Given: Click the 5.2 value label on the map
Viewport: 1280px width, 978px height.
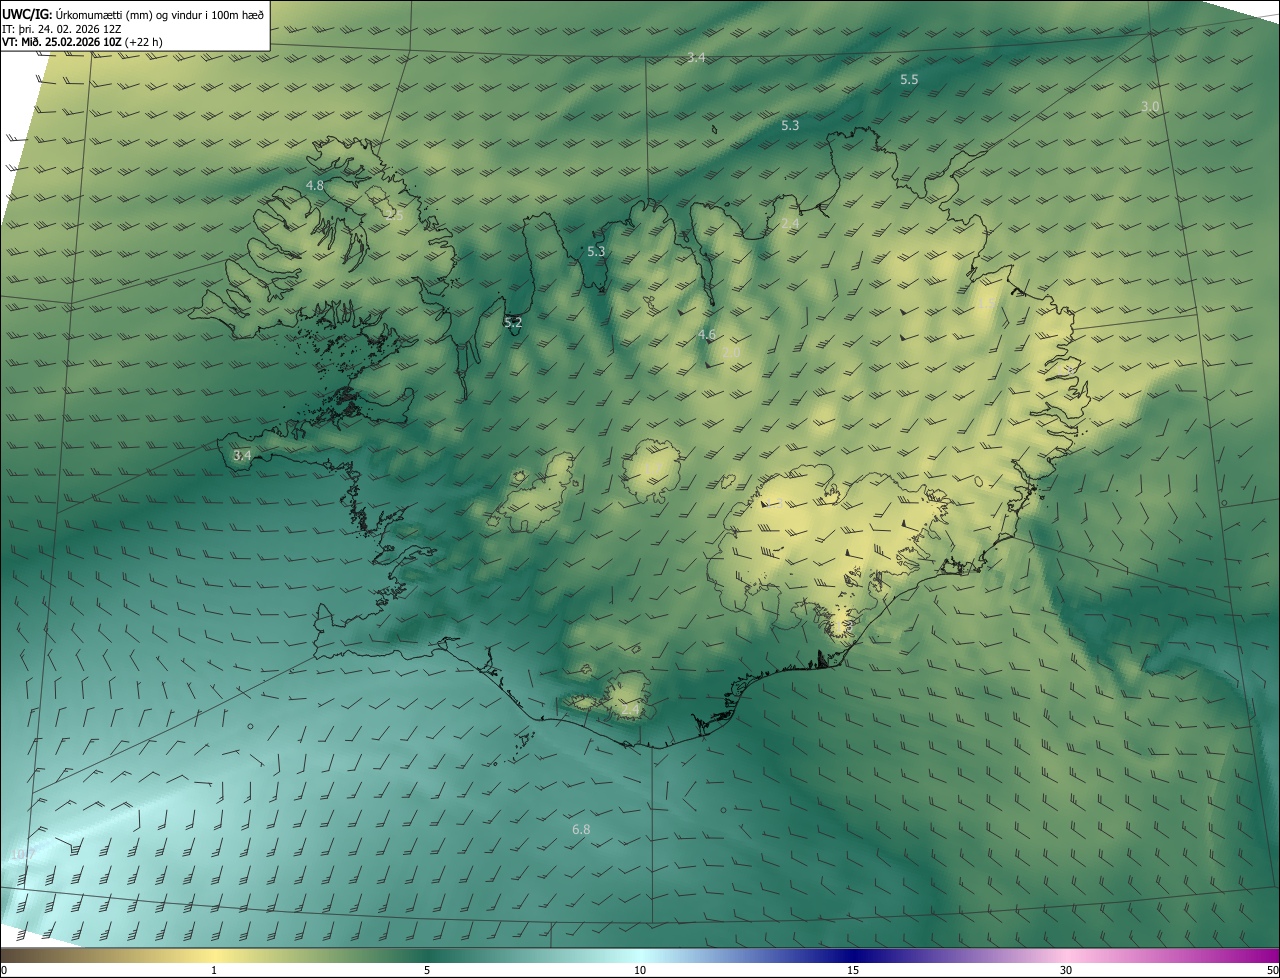Looking at the screenshot, I should (x=513, y=323).
